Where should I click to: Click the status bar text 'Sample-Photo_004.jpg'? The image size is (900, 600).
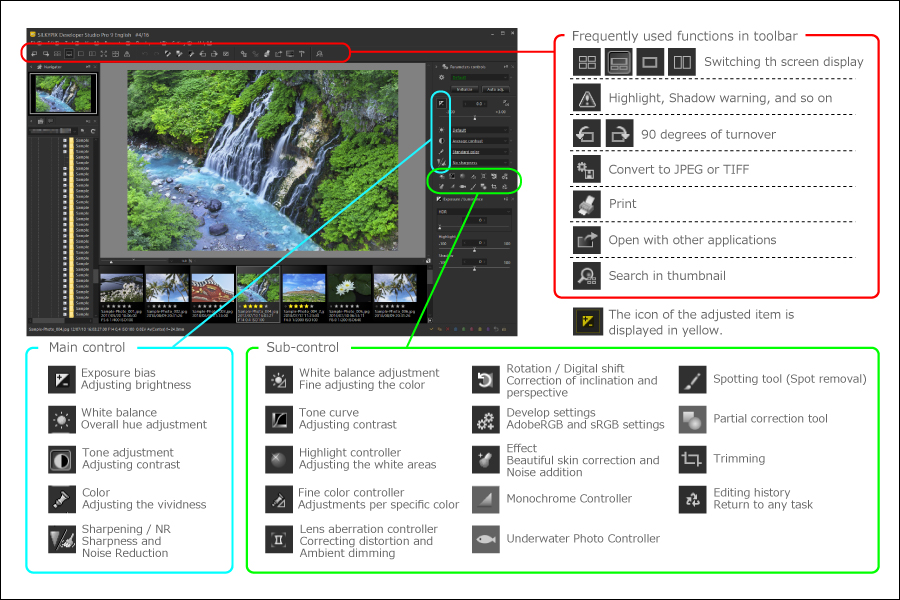tap(48, 330)
